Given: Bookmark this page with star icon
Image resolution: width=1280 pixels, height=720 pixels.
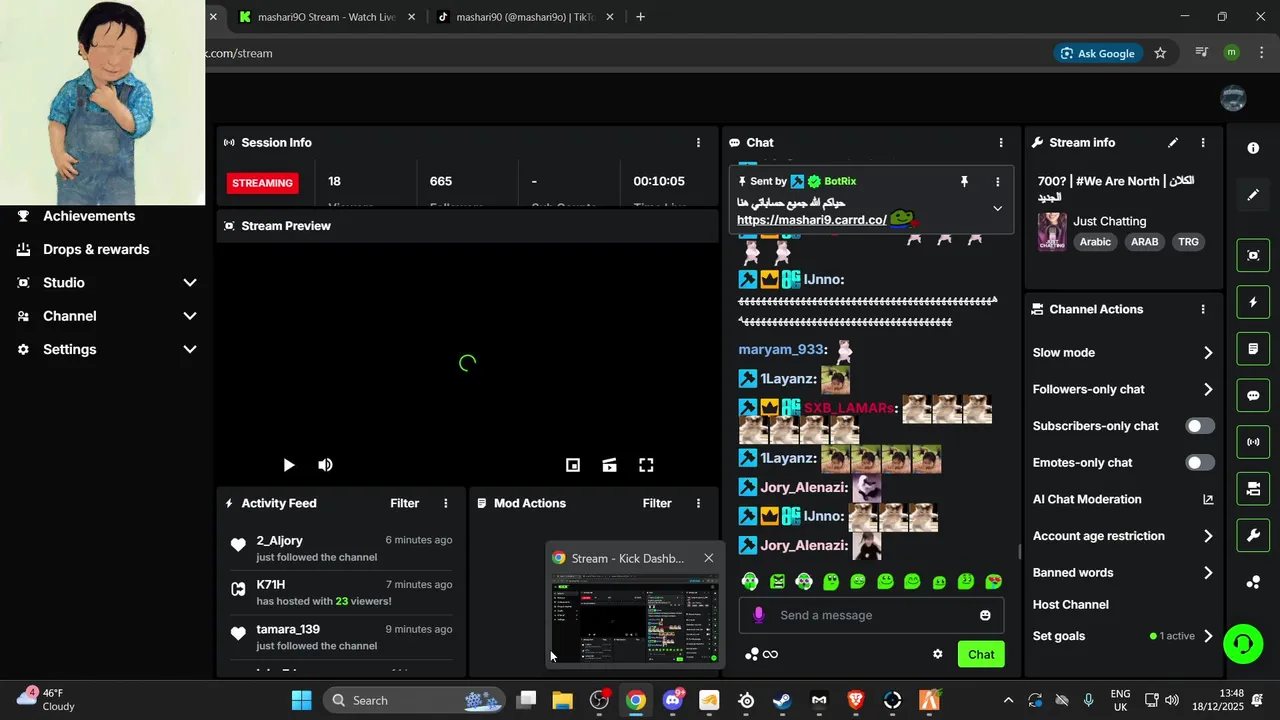Looking at the screenshot, I should pos(1160,54).
